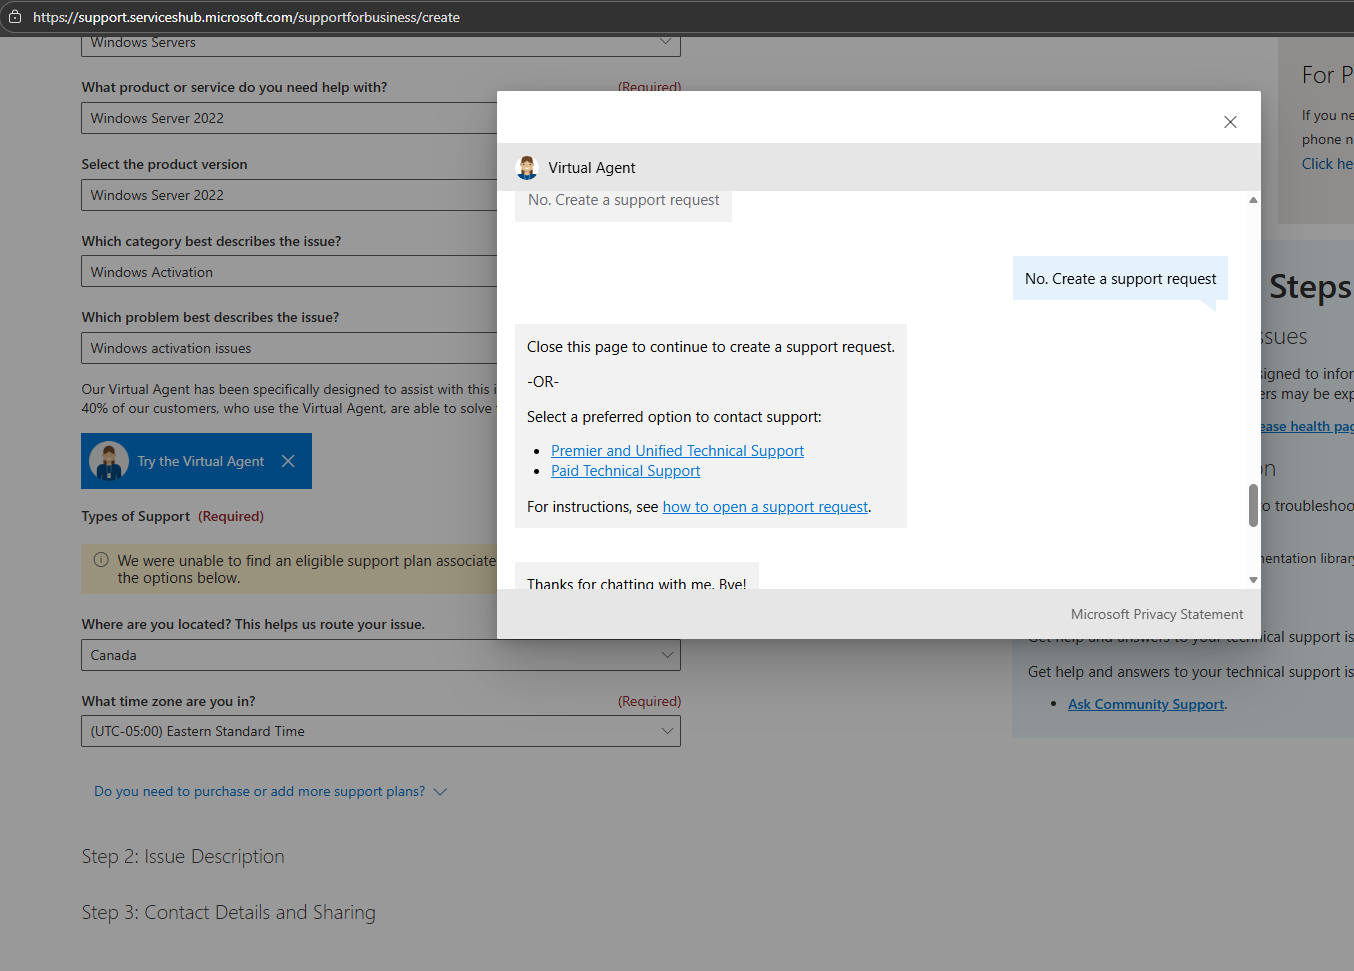Click the 'Click he' link in the right panel
1354x971 pixels.
click(1327, 164)
